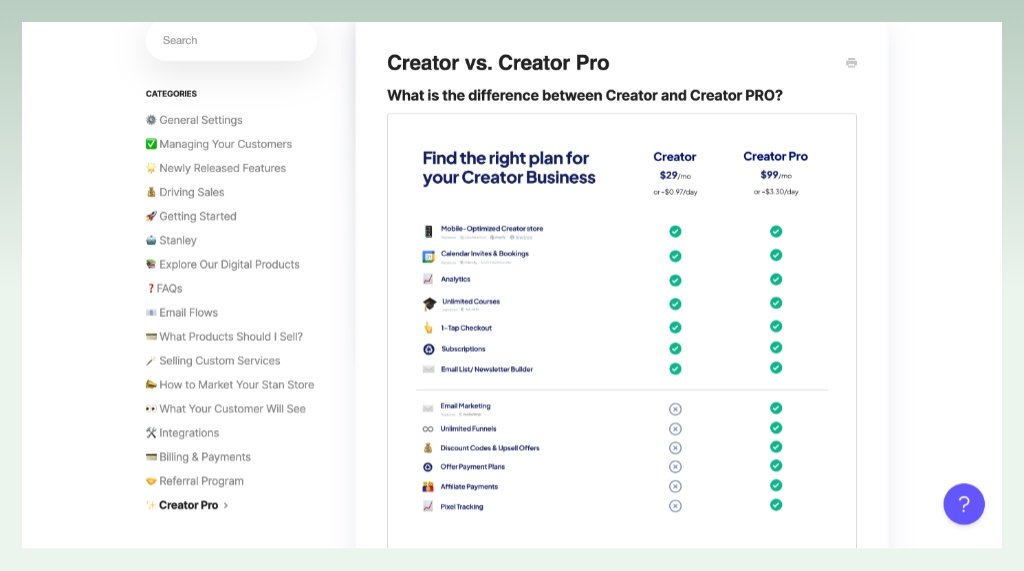
Task: Click the gear icon for General Settings
Action: (151, 120)
